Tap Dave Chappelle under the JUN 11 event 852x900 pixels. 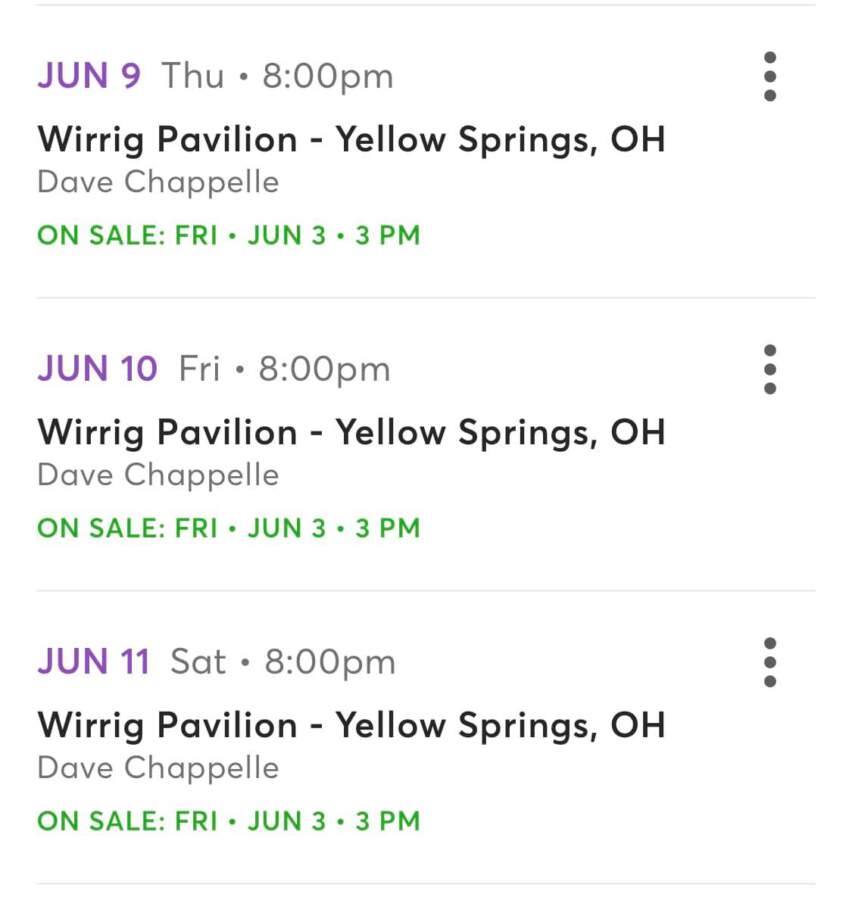click(x=158, y=768)
